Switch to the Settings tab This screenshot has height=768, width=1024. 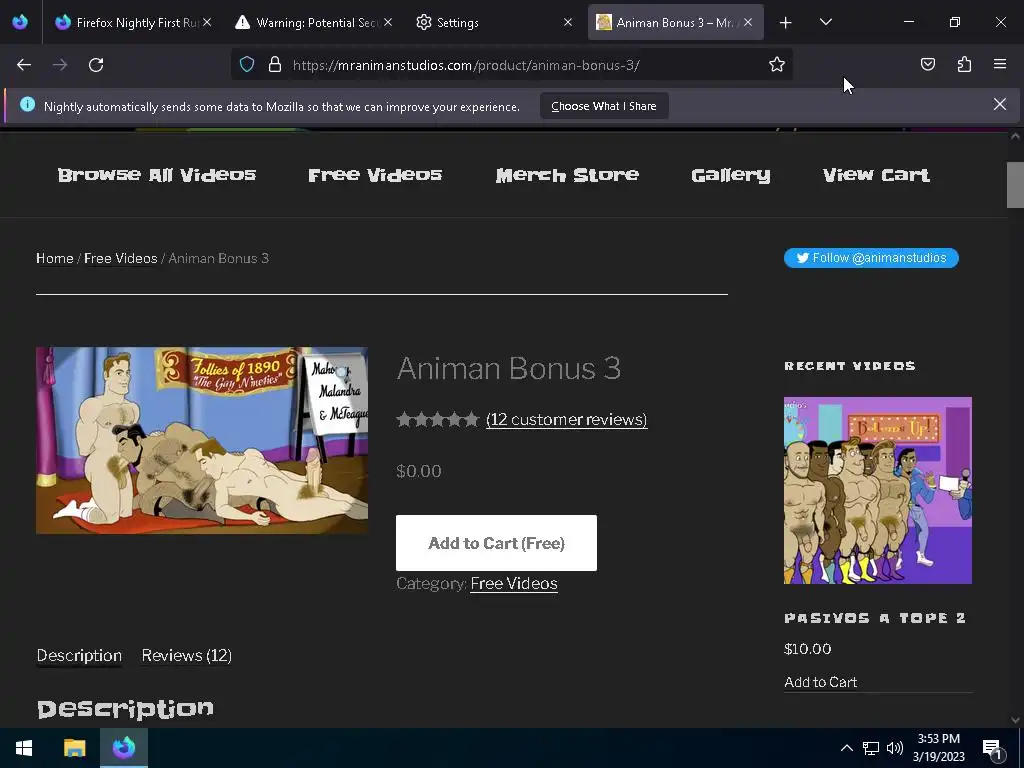click(x=494, y=22)
